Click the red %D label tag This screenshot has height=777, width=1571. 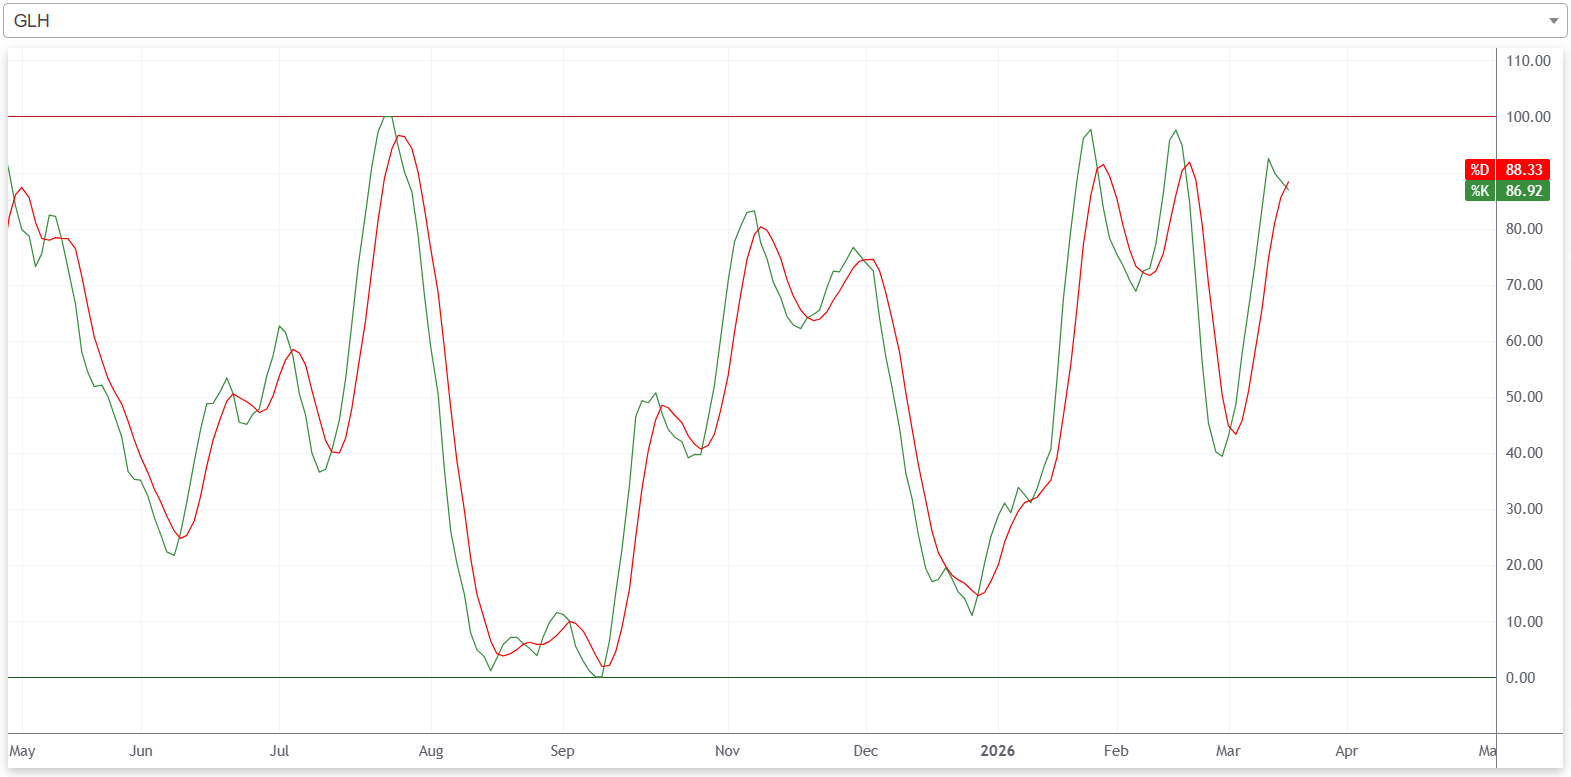tap(1479, 170)
